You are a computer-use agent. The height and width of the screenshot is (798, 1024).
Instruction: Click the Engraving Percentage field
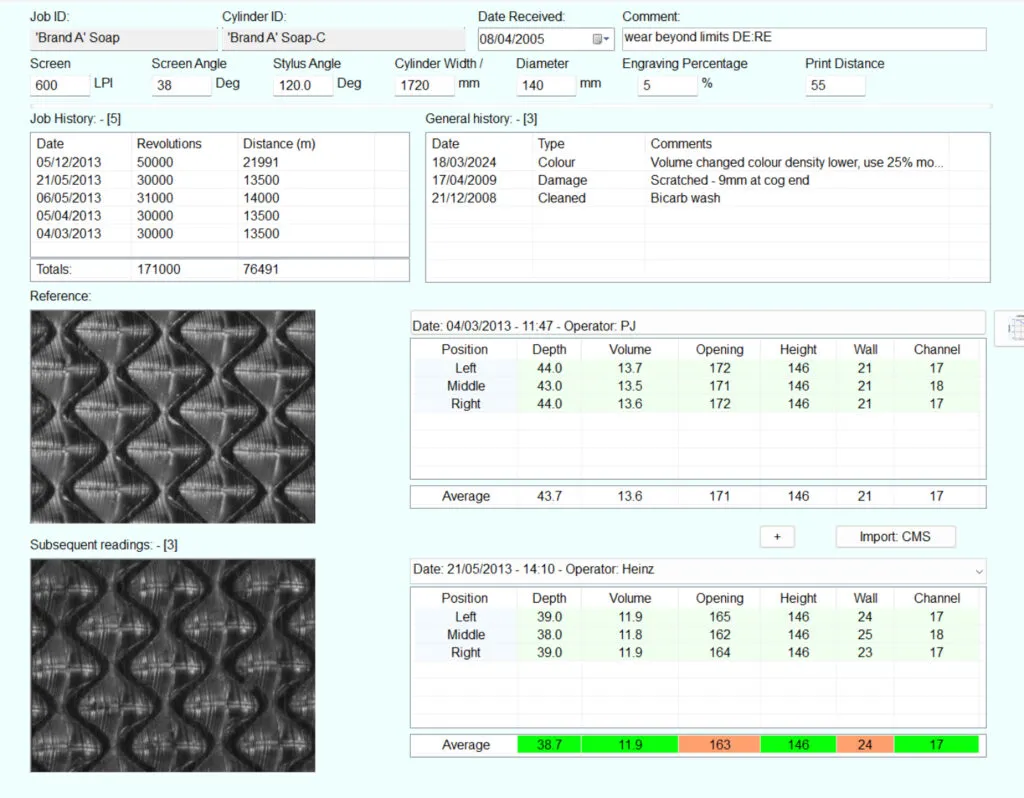coord(667,85)
